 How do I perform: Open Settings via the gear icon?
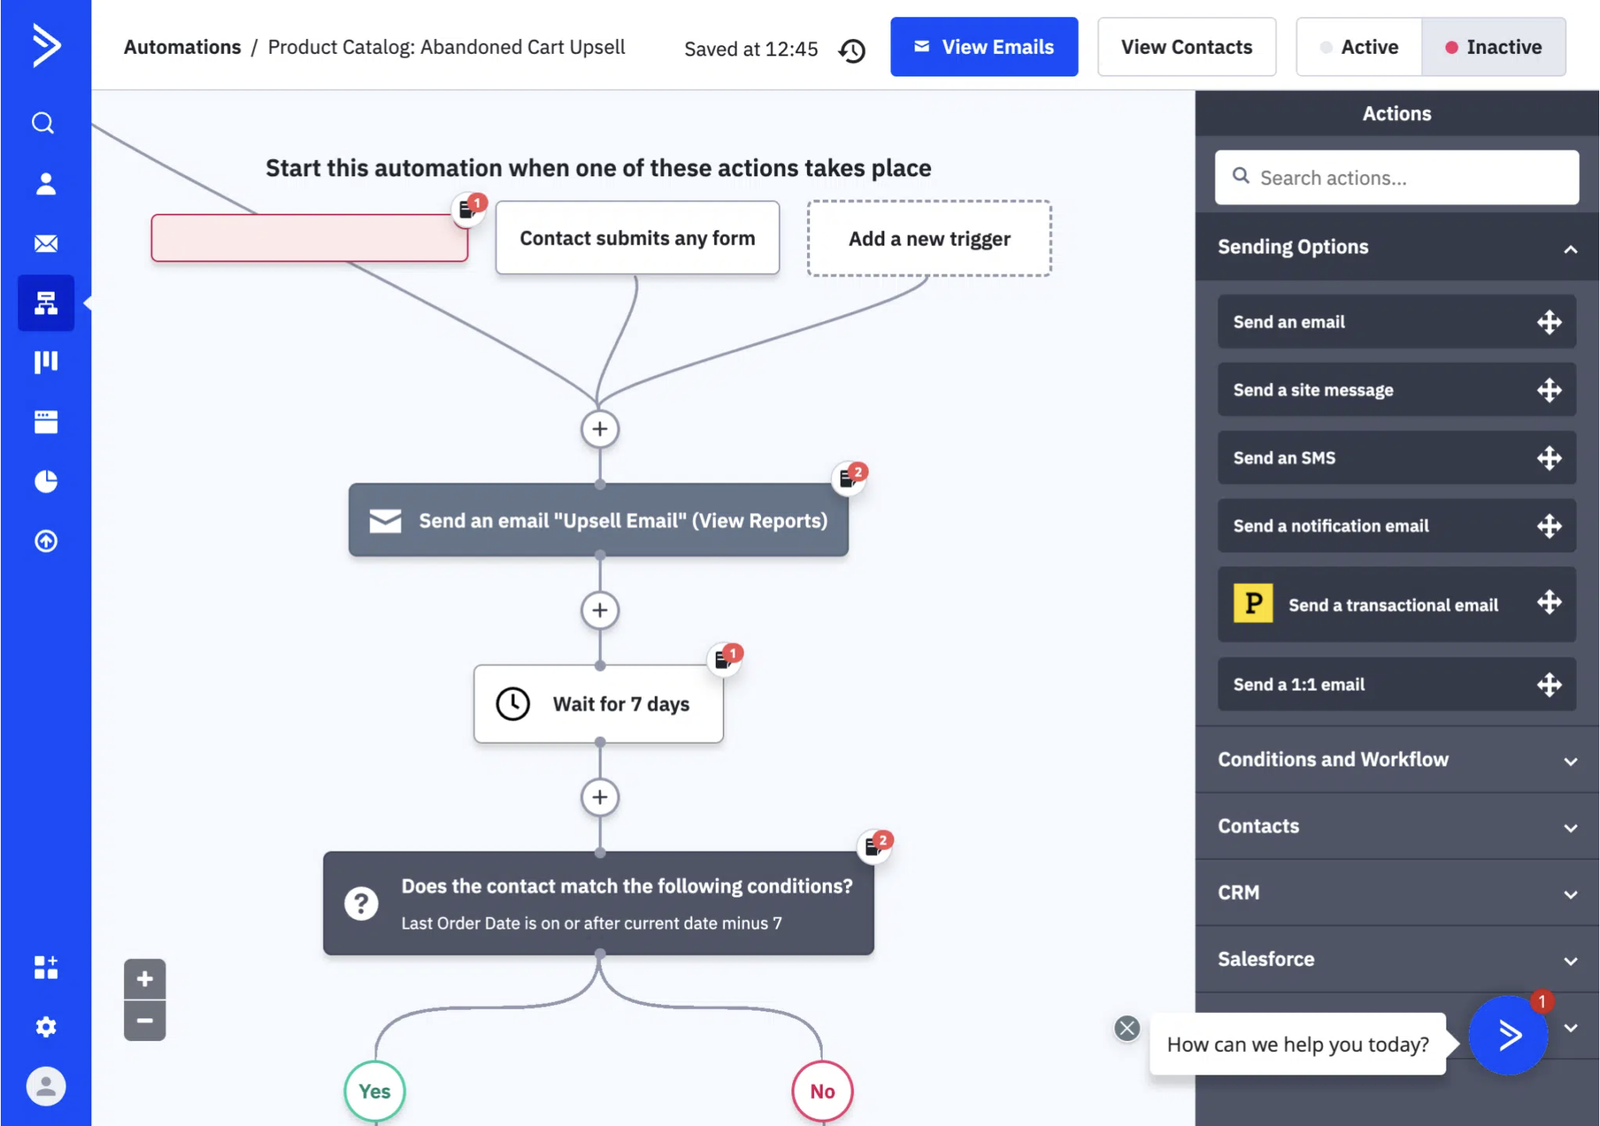pyautogui.click(x=45, y=1026)
